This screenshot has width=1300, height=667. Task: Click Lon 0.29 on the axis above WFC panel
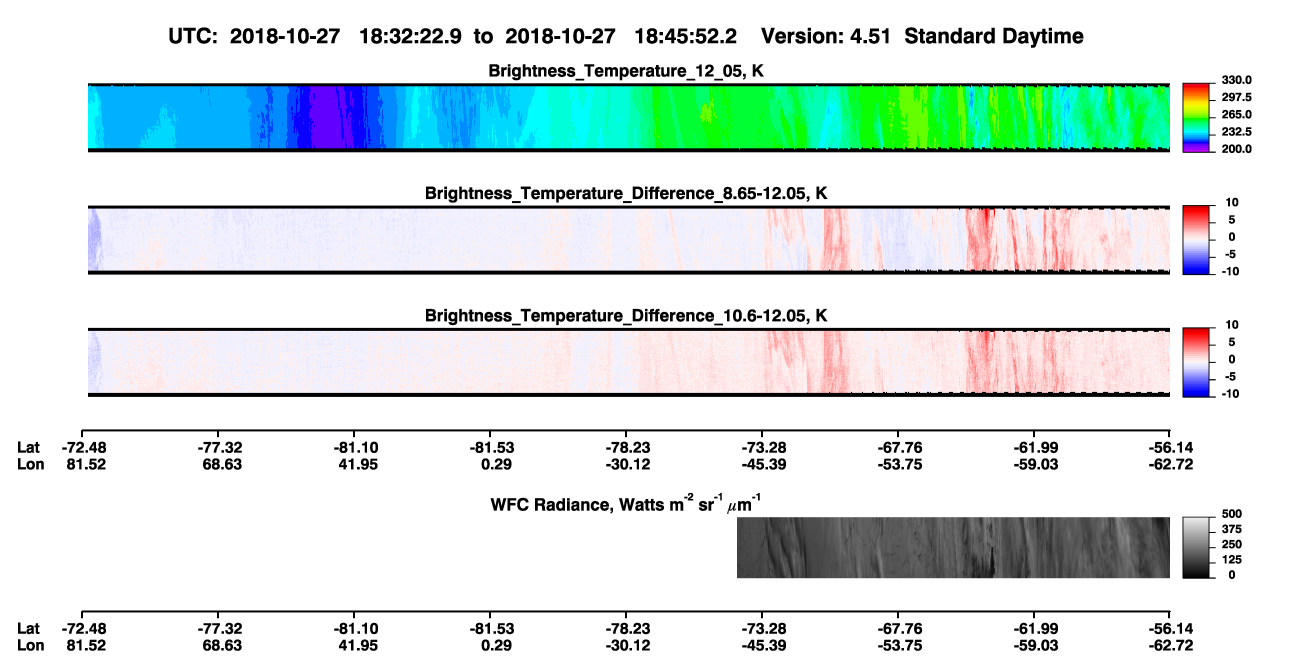click(496, 463)
